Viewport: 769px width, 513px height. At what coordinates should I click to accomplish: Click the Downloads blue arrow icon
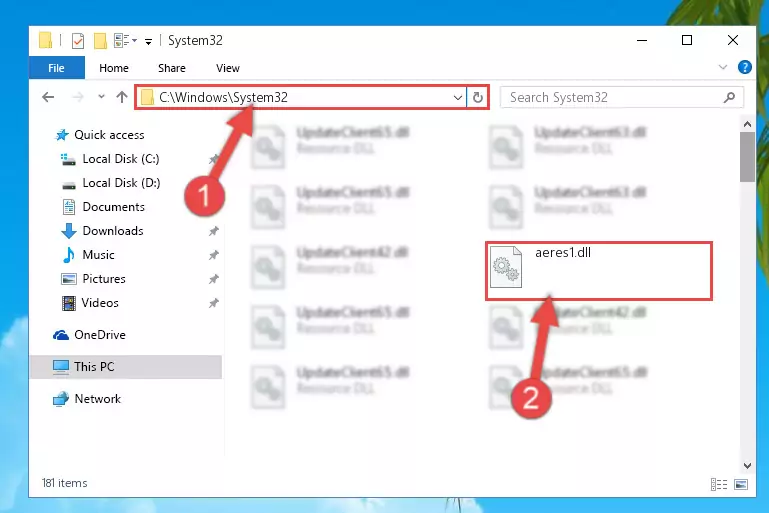click(x=69, y=231)
